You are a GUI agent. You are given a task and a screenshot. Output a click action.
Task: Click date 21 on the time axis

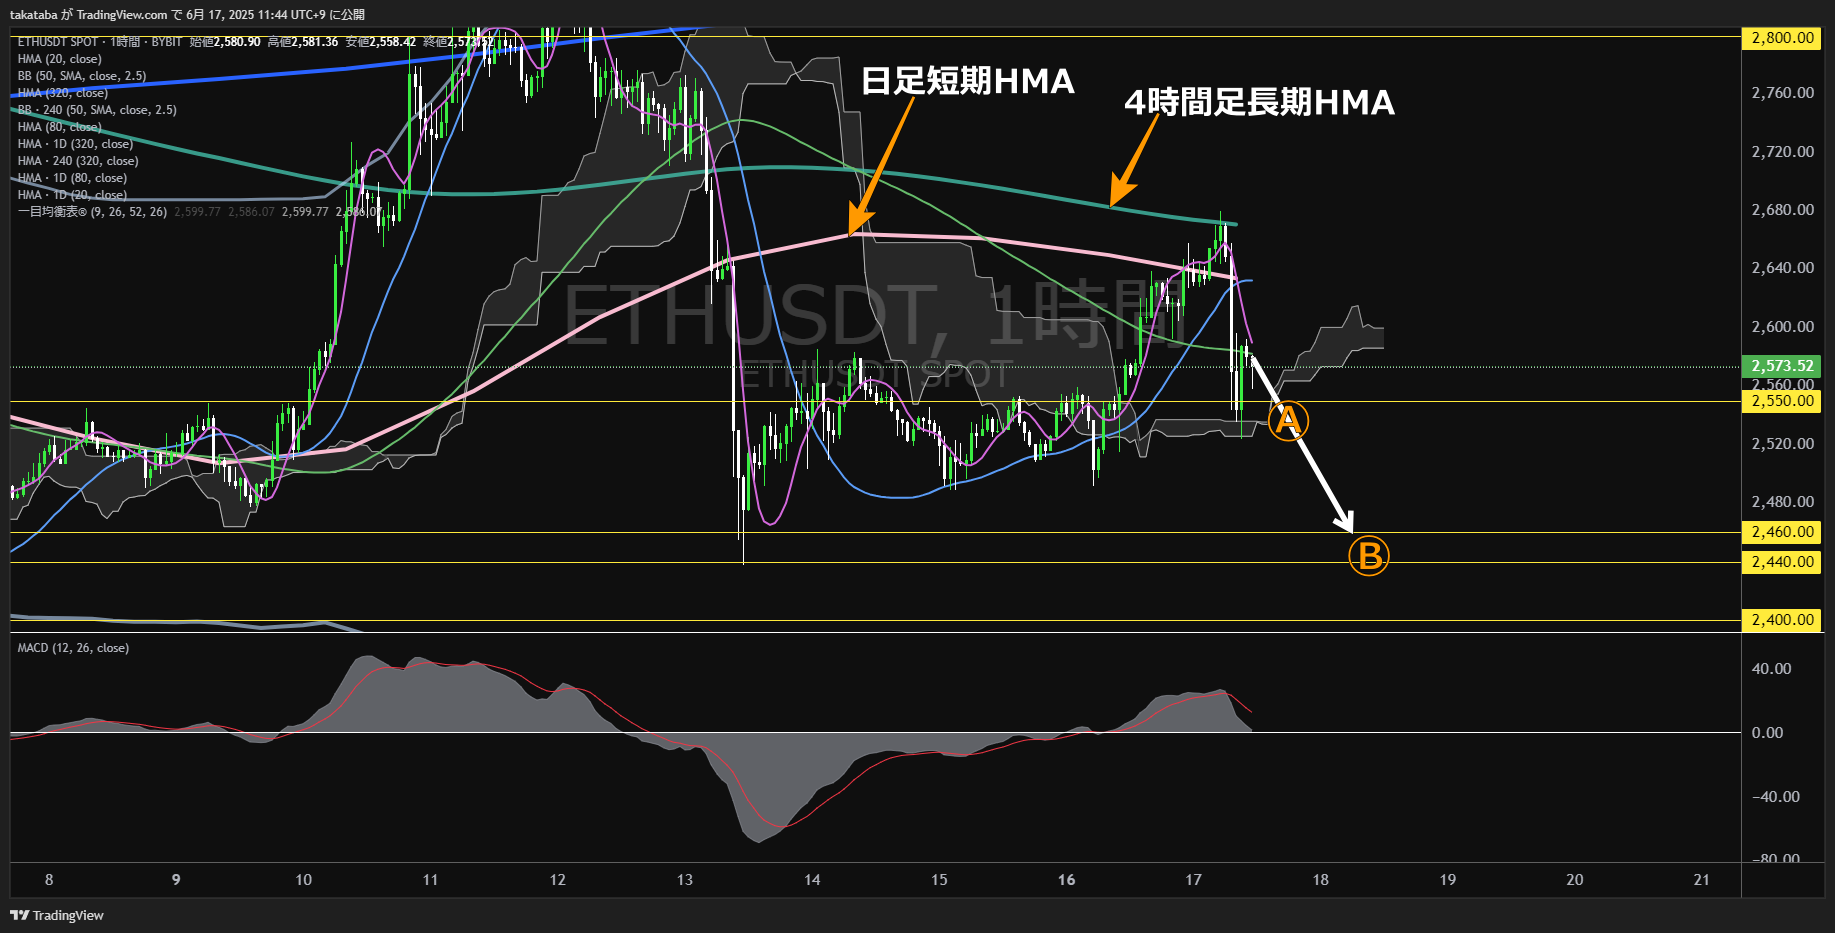1701,880
